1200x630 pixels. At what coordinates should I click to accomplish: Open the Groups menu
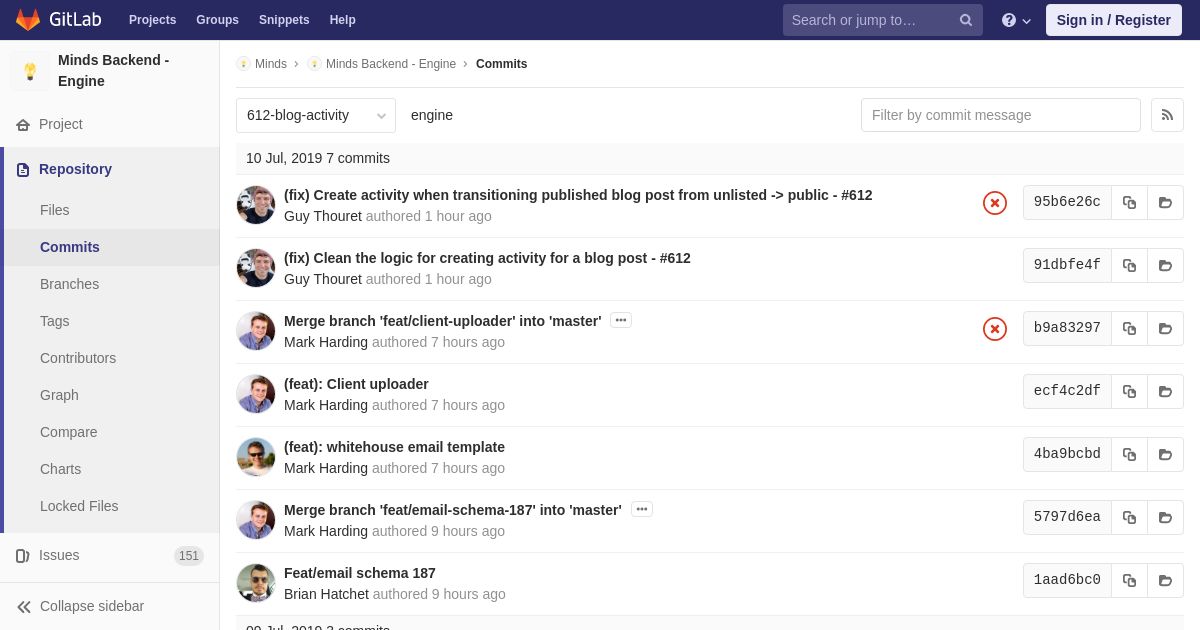coord(217,20)
